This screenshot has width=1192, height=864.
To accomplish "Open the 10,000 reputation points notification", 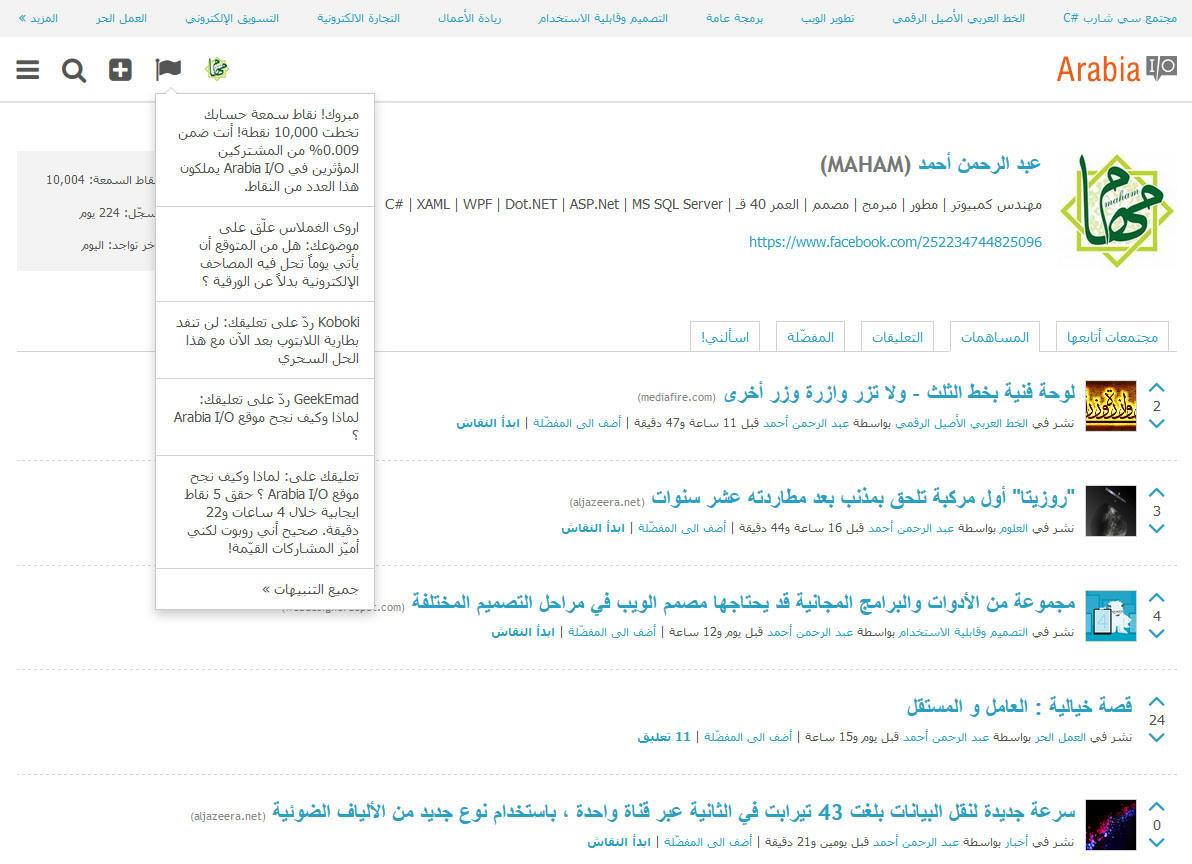I will (x=265, y=150).
